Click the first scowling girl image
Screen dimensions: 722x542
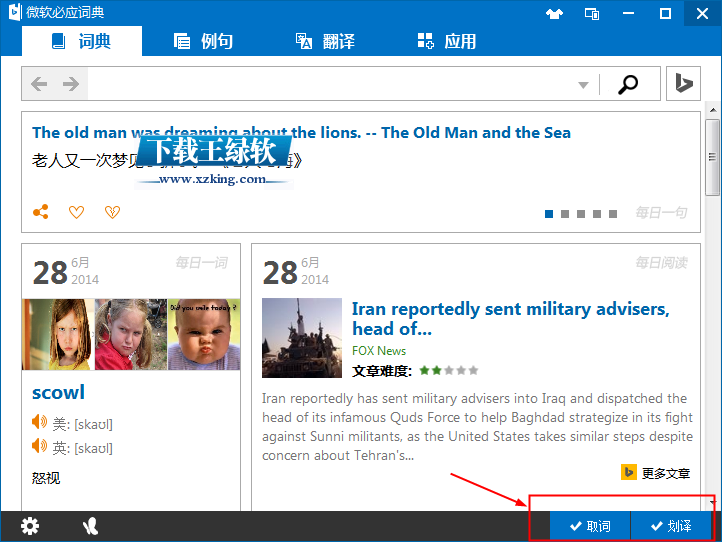pos(58,334)
